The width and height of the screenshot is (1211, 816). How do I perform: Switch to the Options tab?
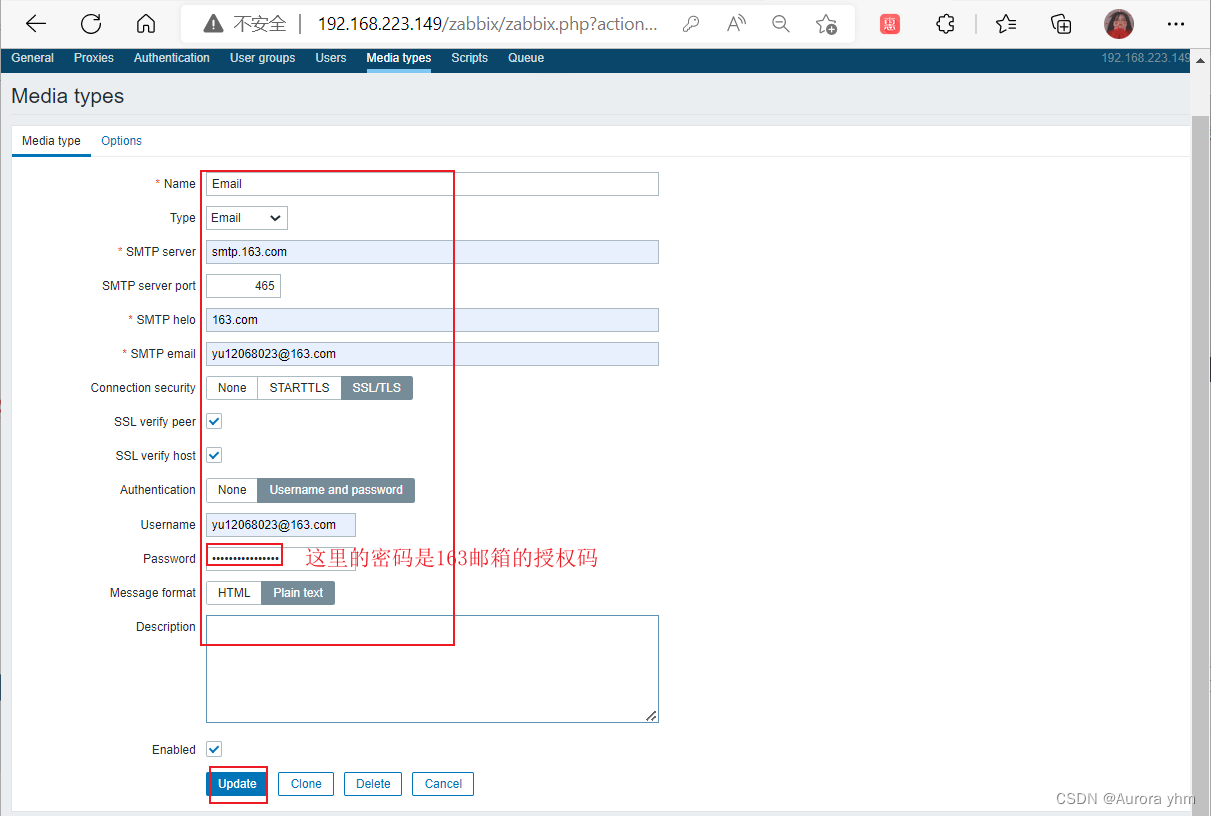pos(122,141)
